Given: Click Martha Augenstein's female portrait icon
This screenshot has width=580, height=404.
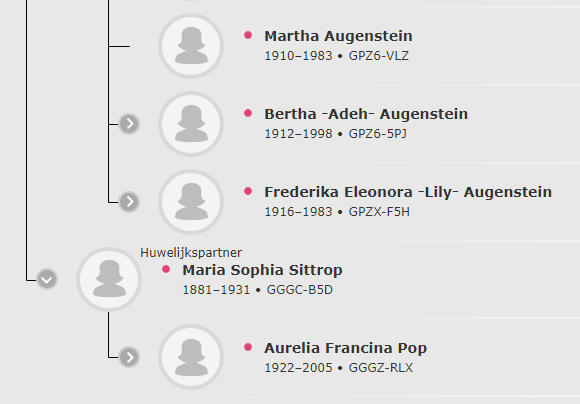Looking at the screenshot, I should pos(191,46).
